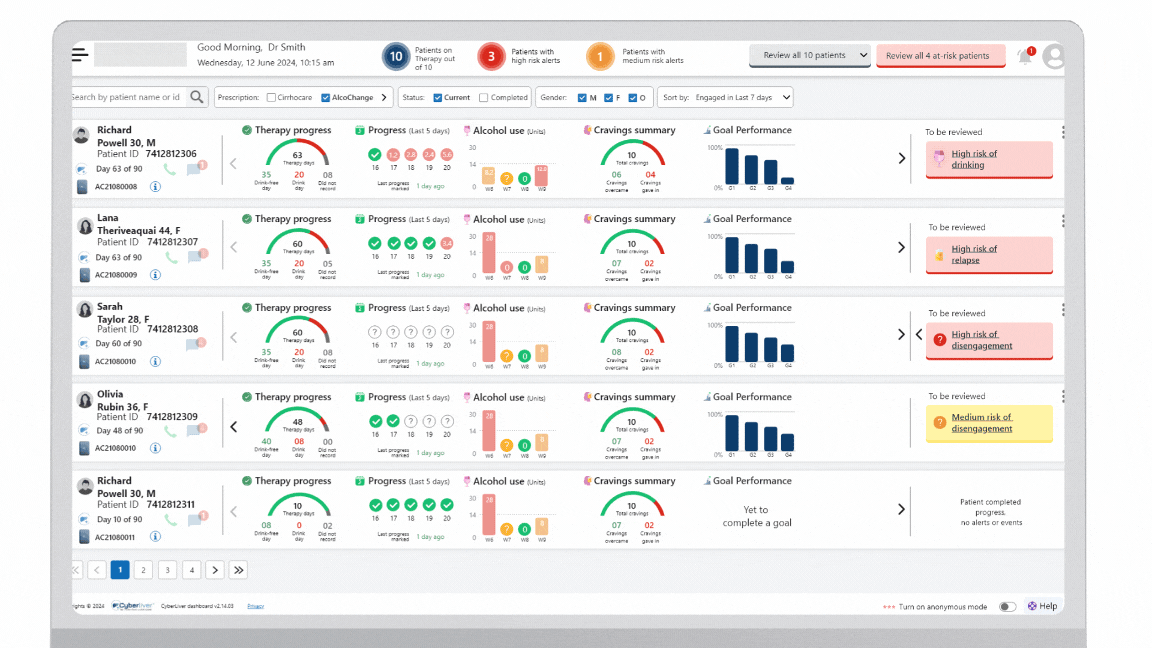1152x648 pixels.
Task: Go to page 3 of results
Action: pos(168,570)
